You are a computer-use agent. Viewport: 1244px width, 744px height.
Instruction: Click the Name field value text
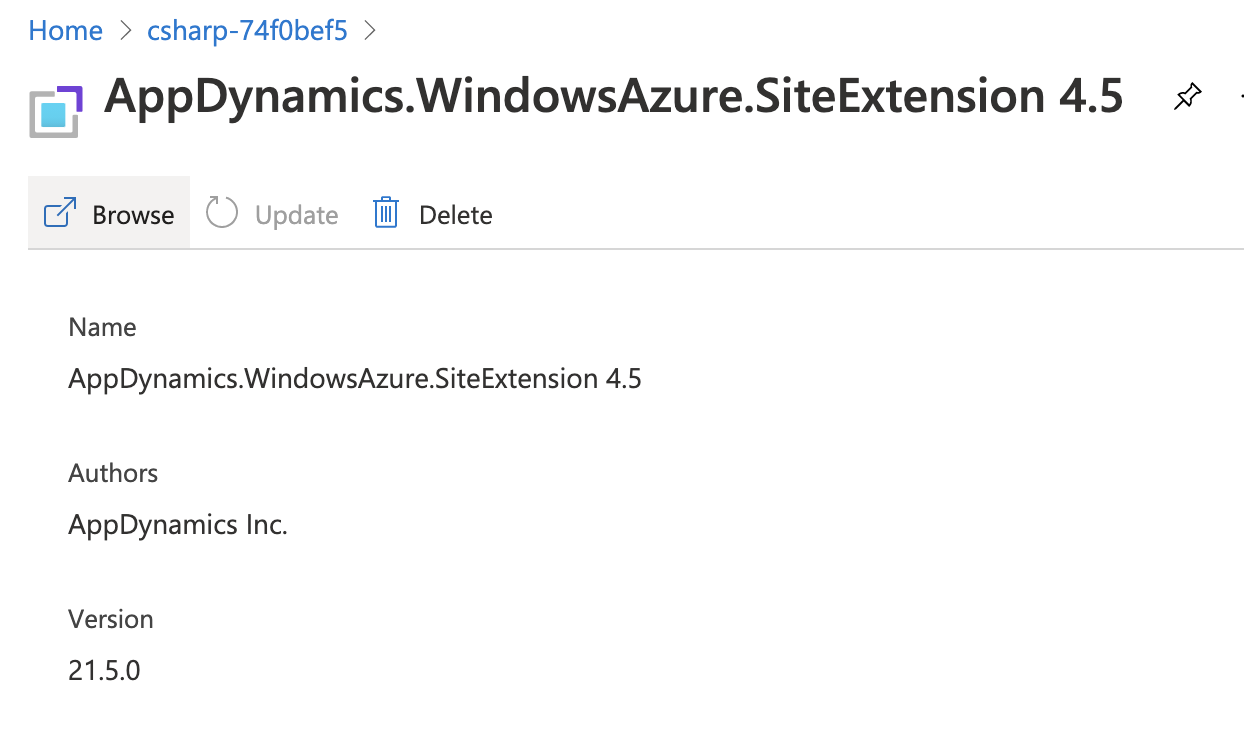tap(355, 378)
